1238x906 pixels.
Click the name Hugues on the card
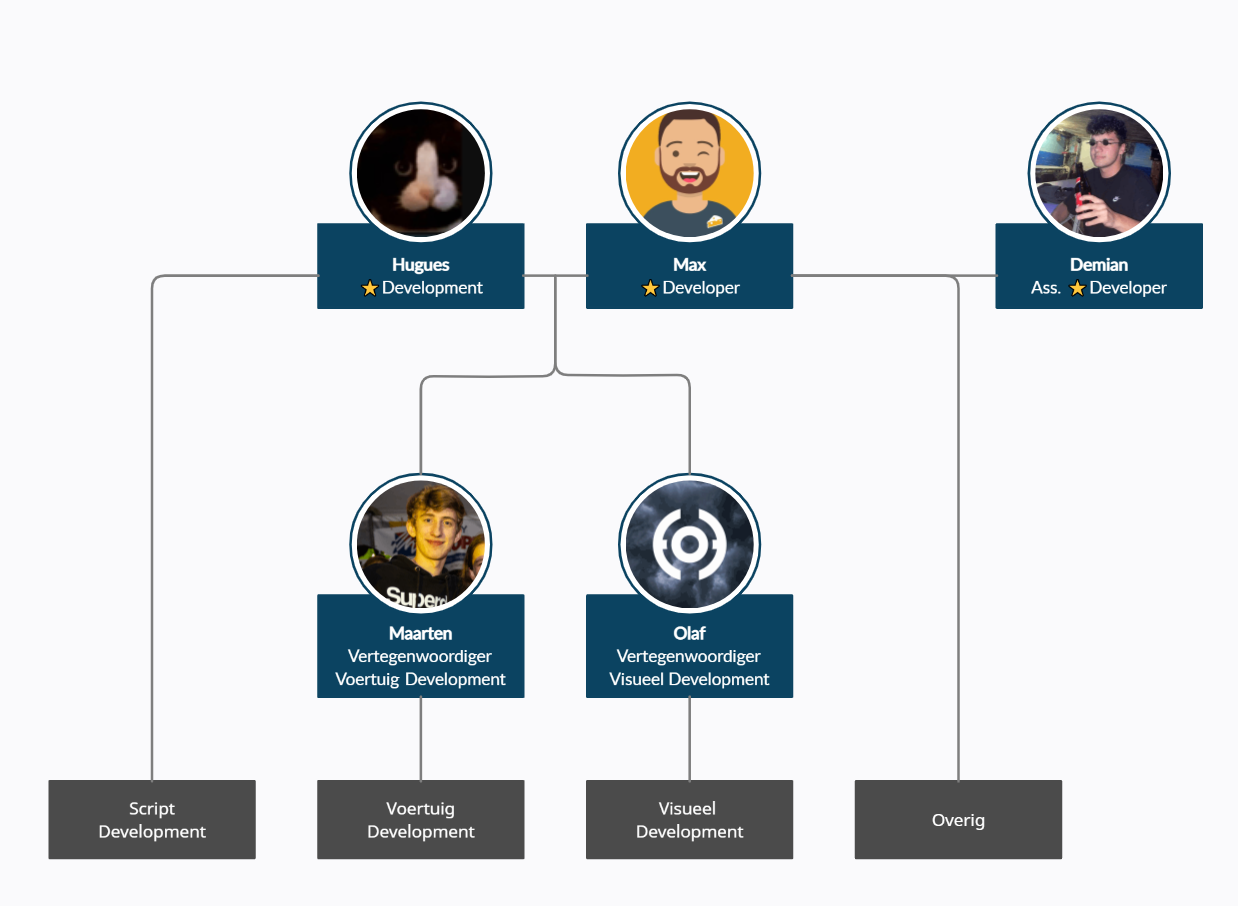420,265
